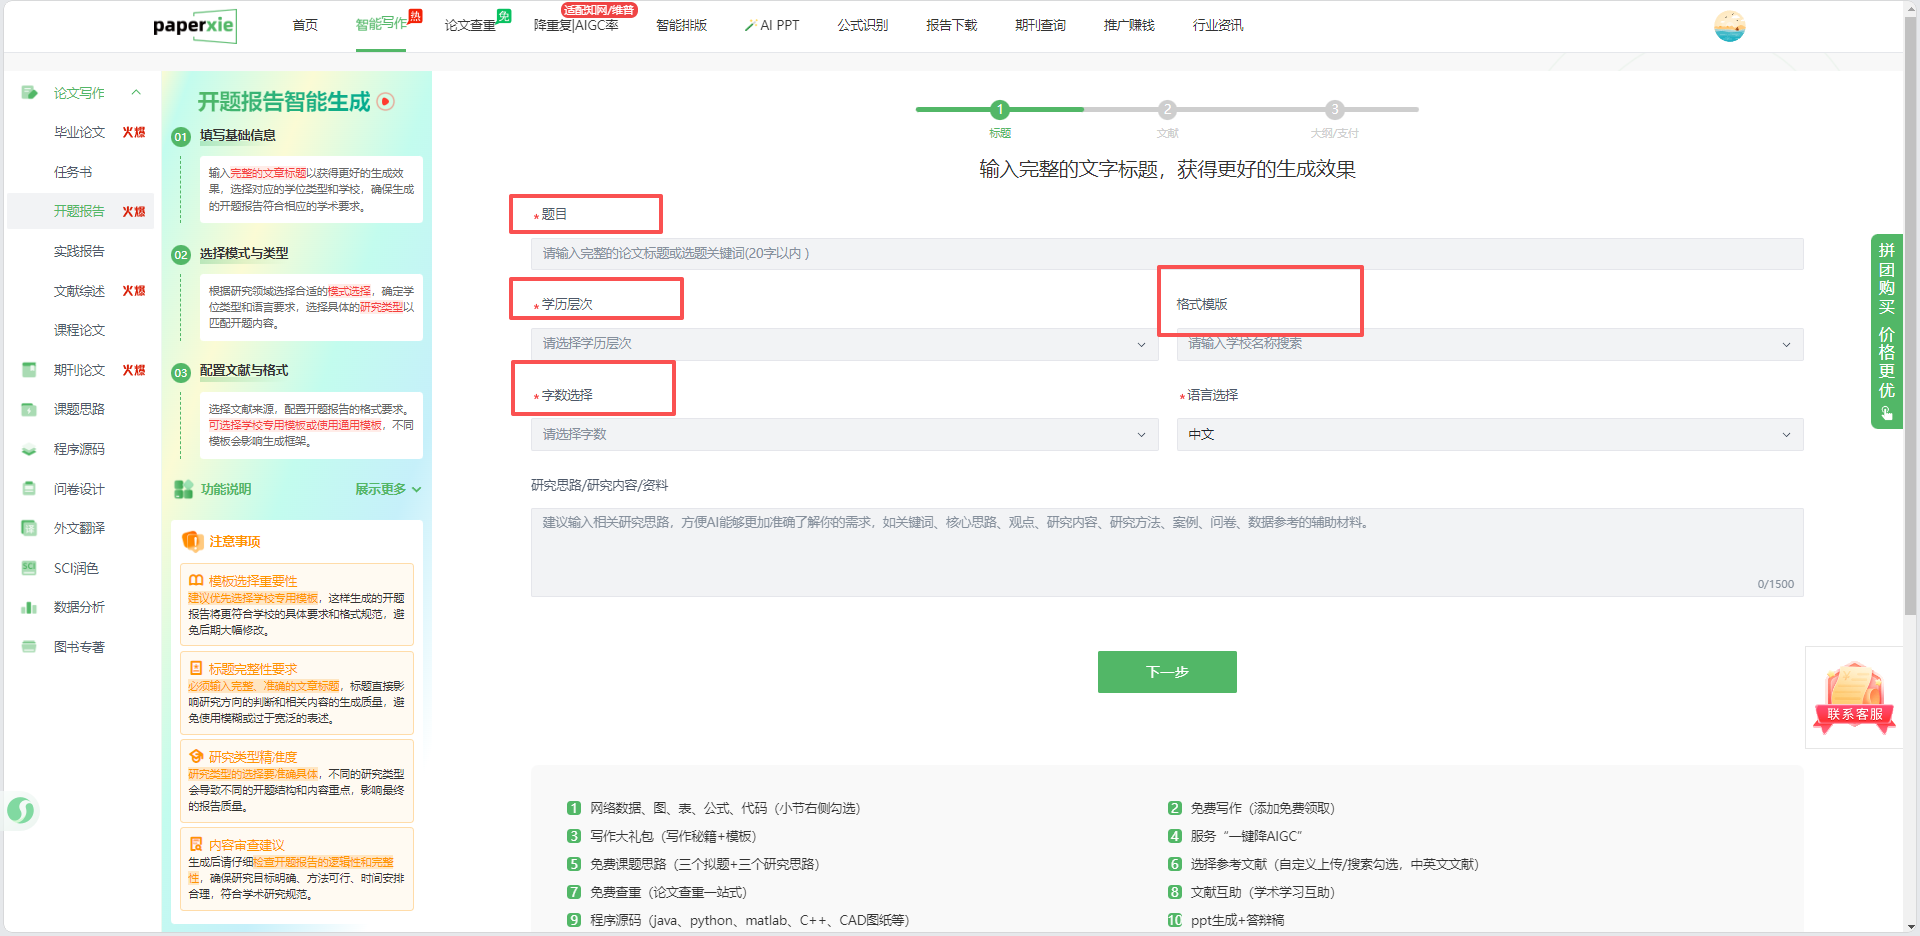Click the 数据分析 chart icon
The image size is (1920, 936).
29,607
